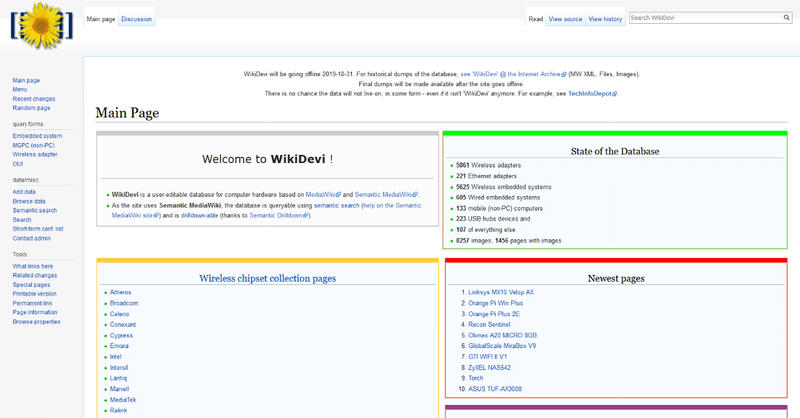This screenshot has height=418, width=800.
Task: Open the Wireless adapter query form
Action: [35, 155]
